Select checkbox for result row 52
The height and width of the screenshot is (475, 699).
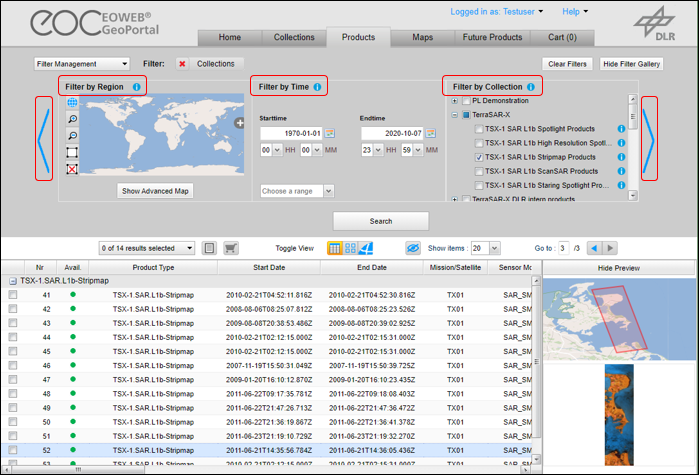click(13, 450)
